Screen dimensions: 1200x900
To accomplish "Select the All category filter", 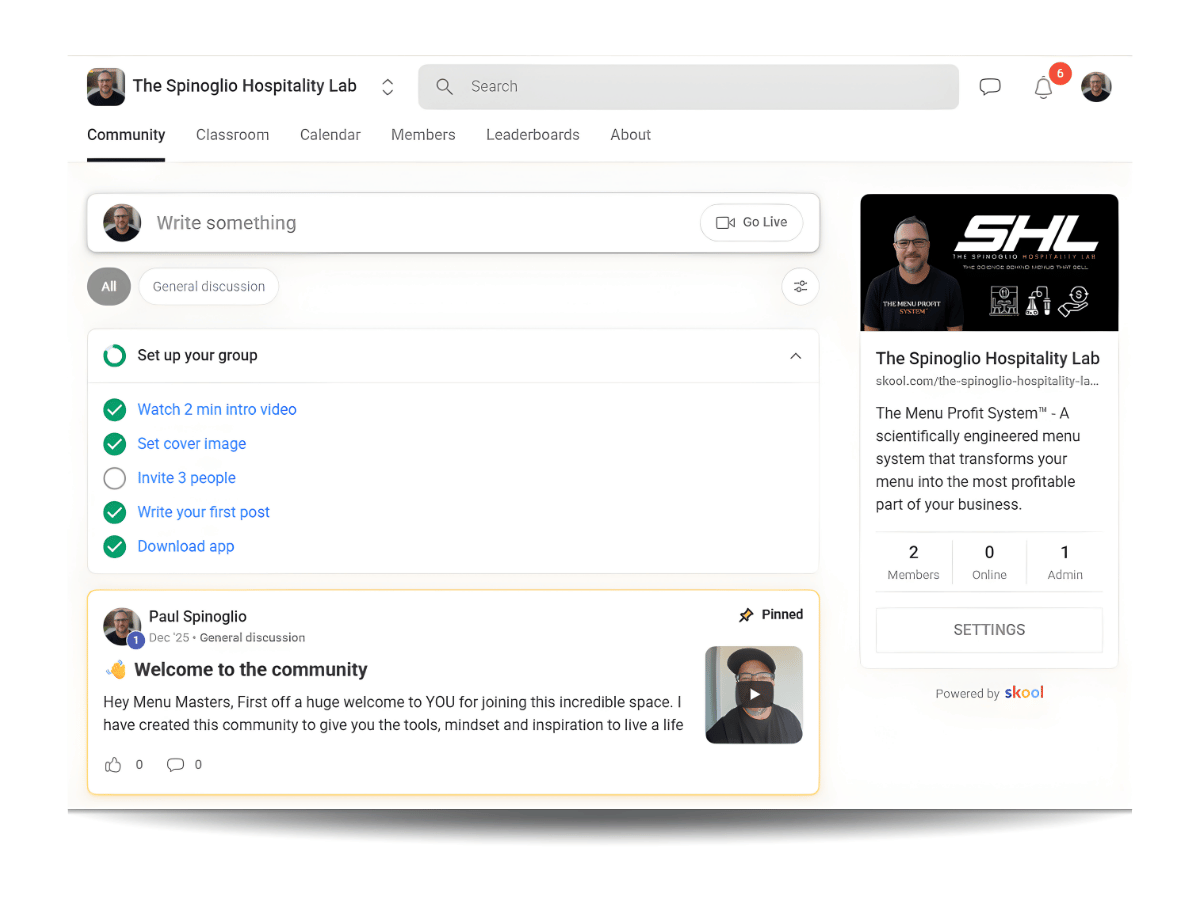I will click(109, 286).
